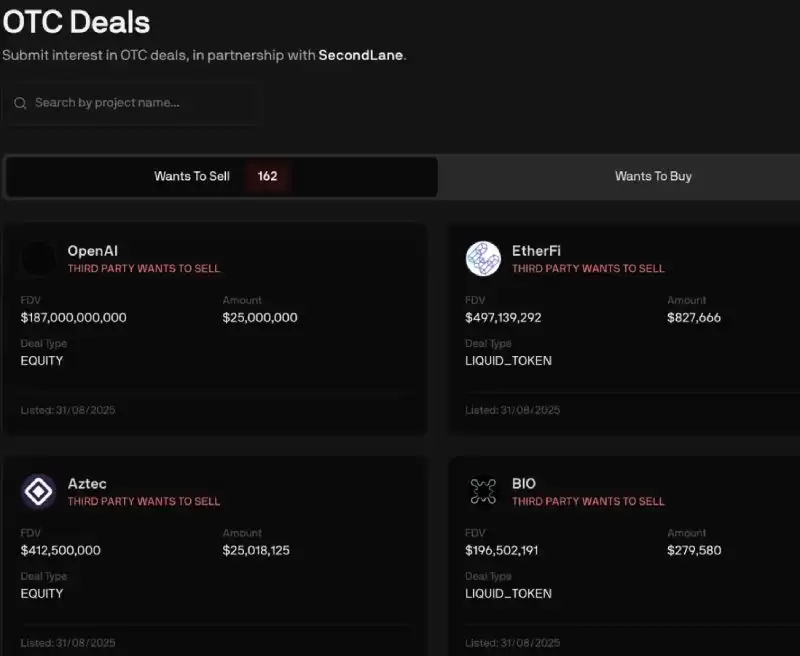Click the 162 deals count badge

[x=267, y=176]
